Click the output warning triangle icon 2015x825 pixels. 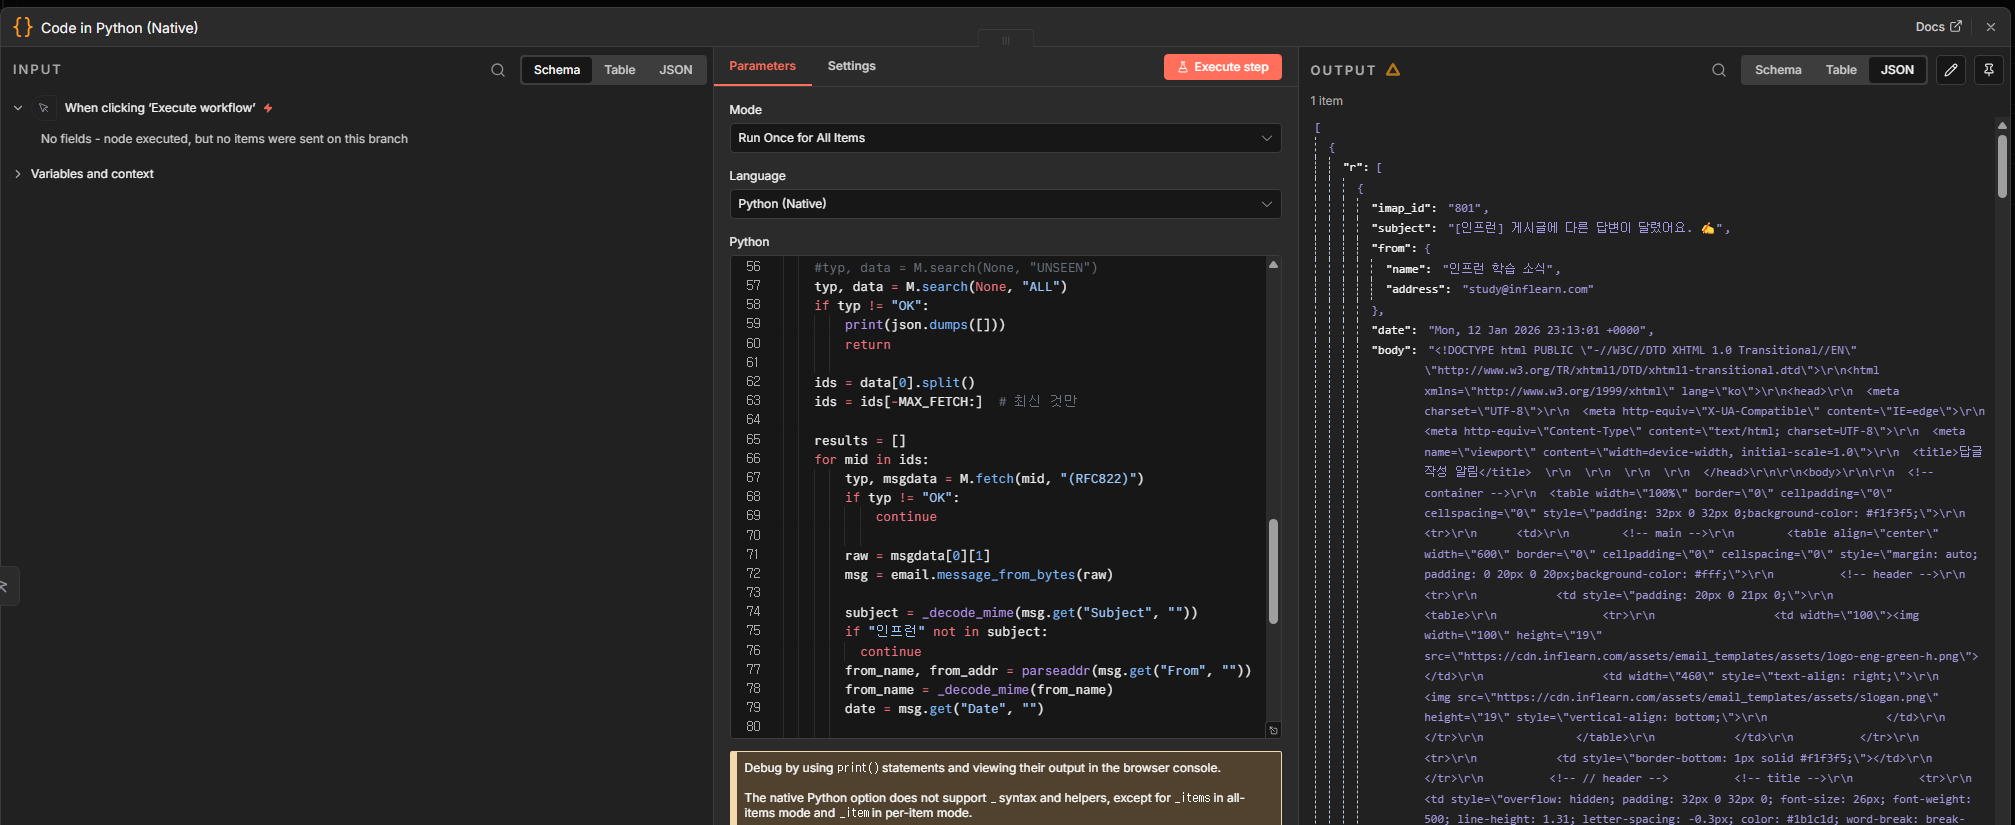tap(1393, 70)
